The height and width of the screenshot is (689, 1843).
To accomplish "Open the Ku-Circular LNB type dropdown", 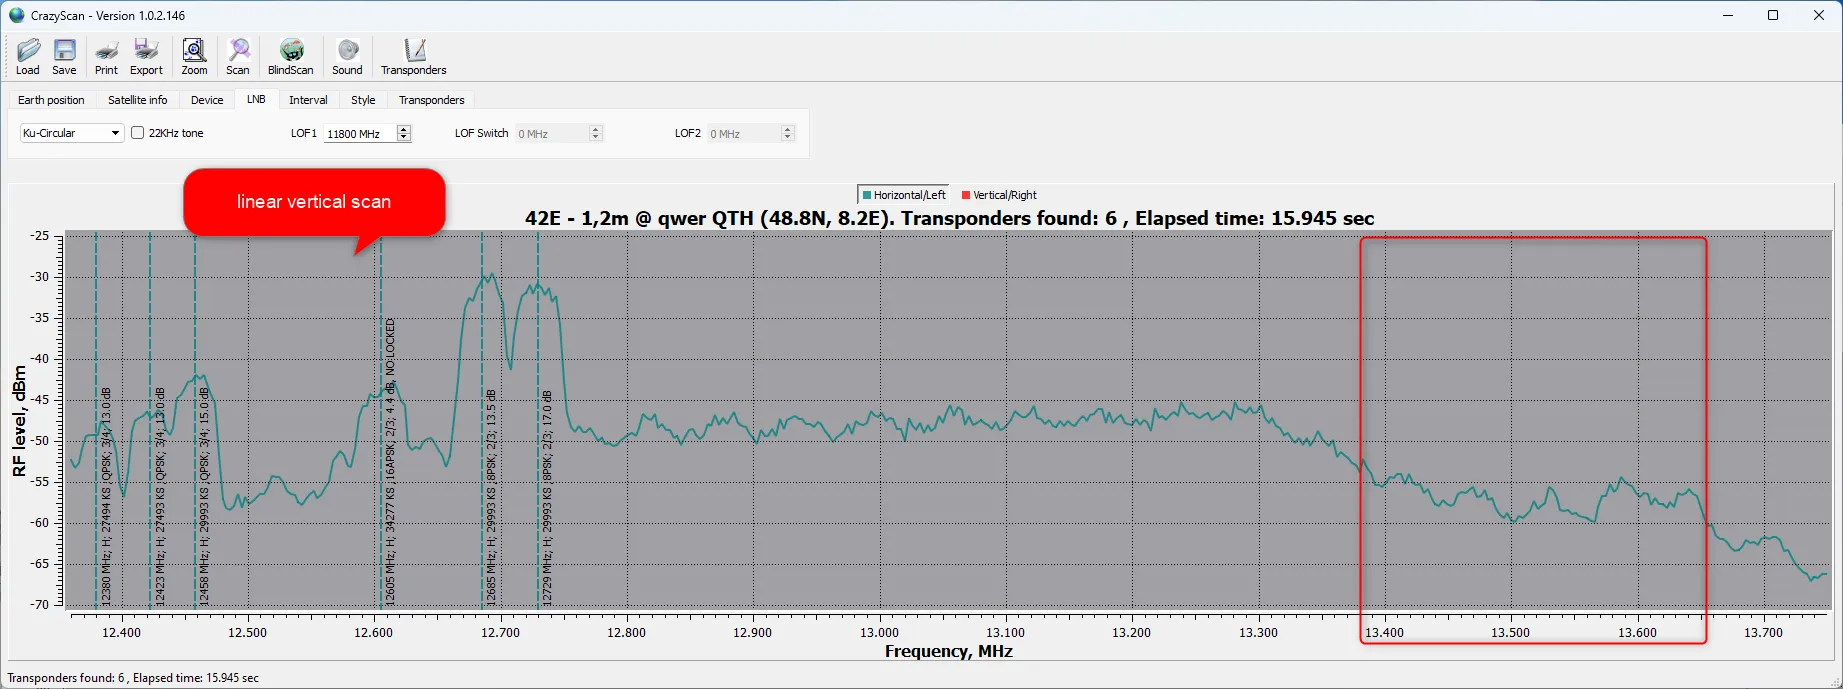I will [72, 133].
